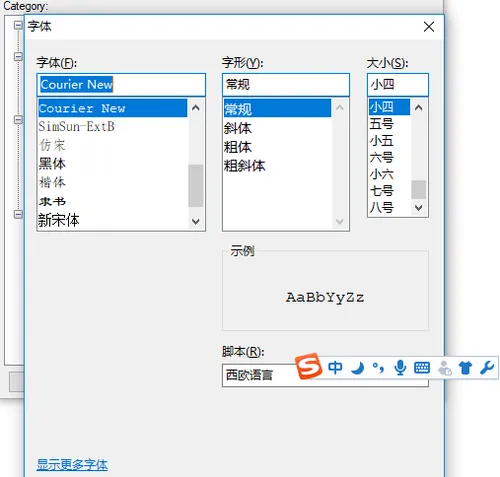Select 粗斜体 font style

point(277,166)
